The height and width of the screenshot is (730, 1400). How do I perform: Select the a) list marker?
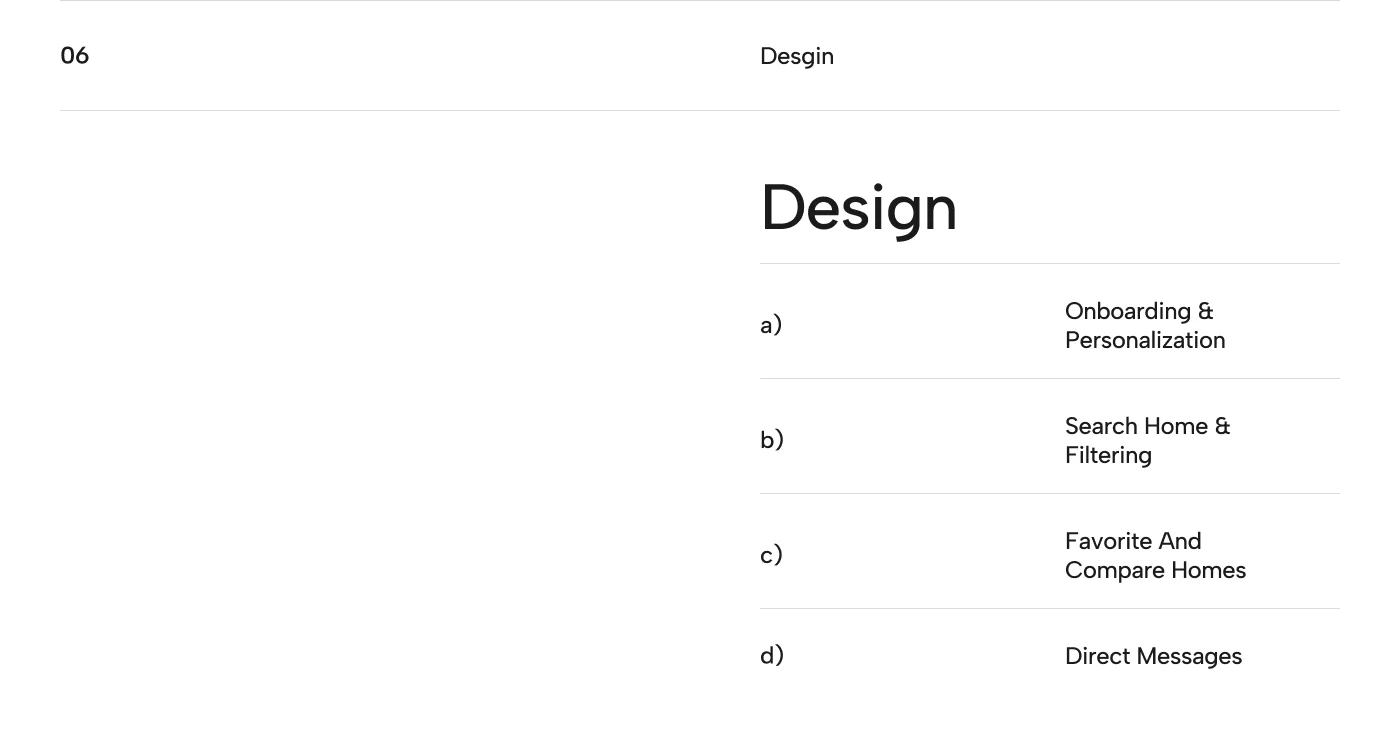click(x=771, y=325)
